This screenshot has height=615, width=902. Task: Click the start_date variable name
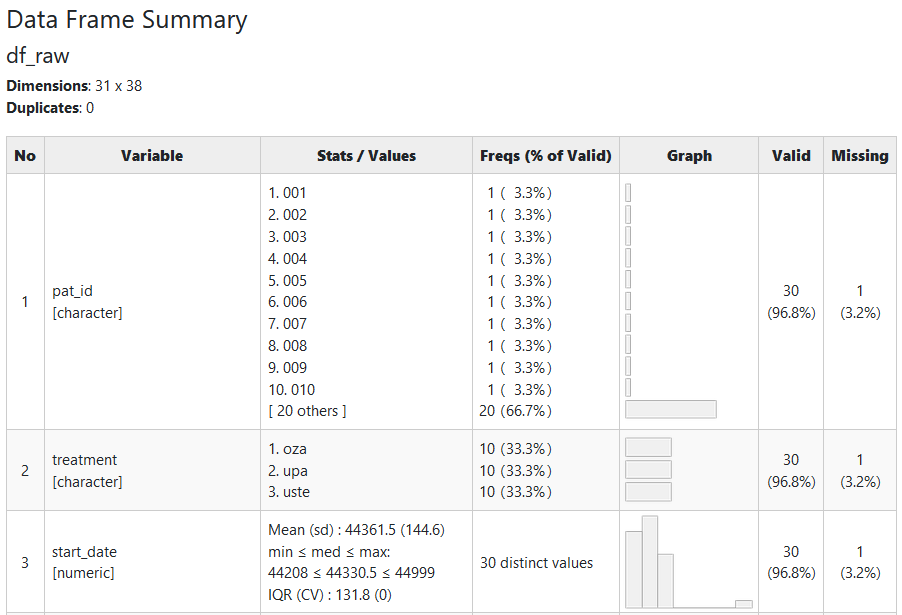(x=84, y=552)
